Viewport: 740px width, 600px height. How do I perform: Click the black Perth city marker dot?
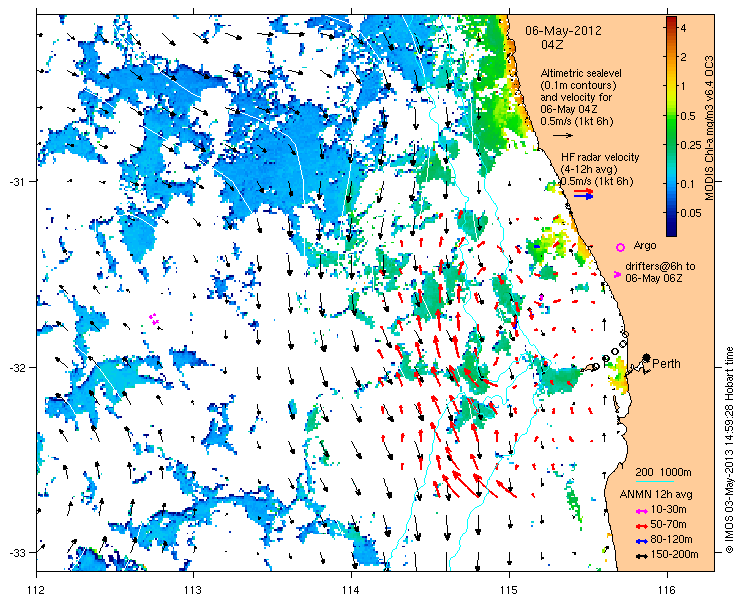click(646, 357)
